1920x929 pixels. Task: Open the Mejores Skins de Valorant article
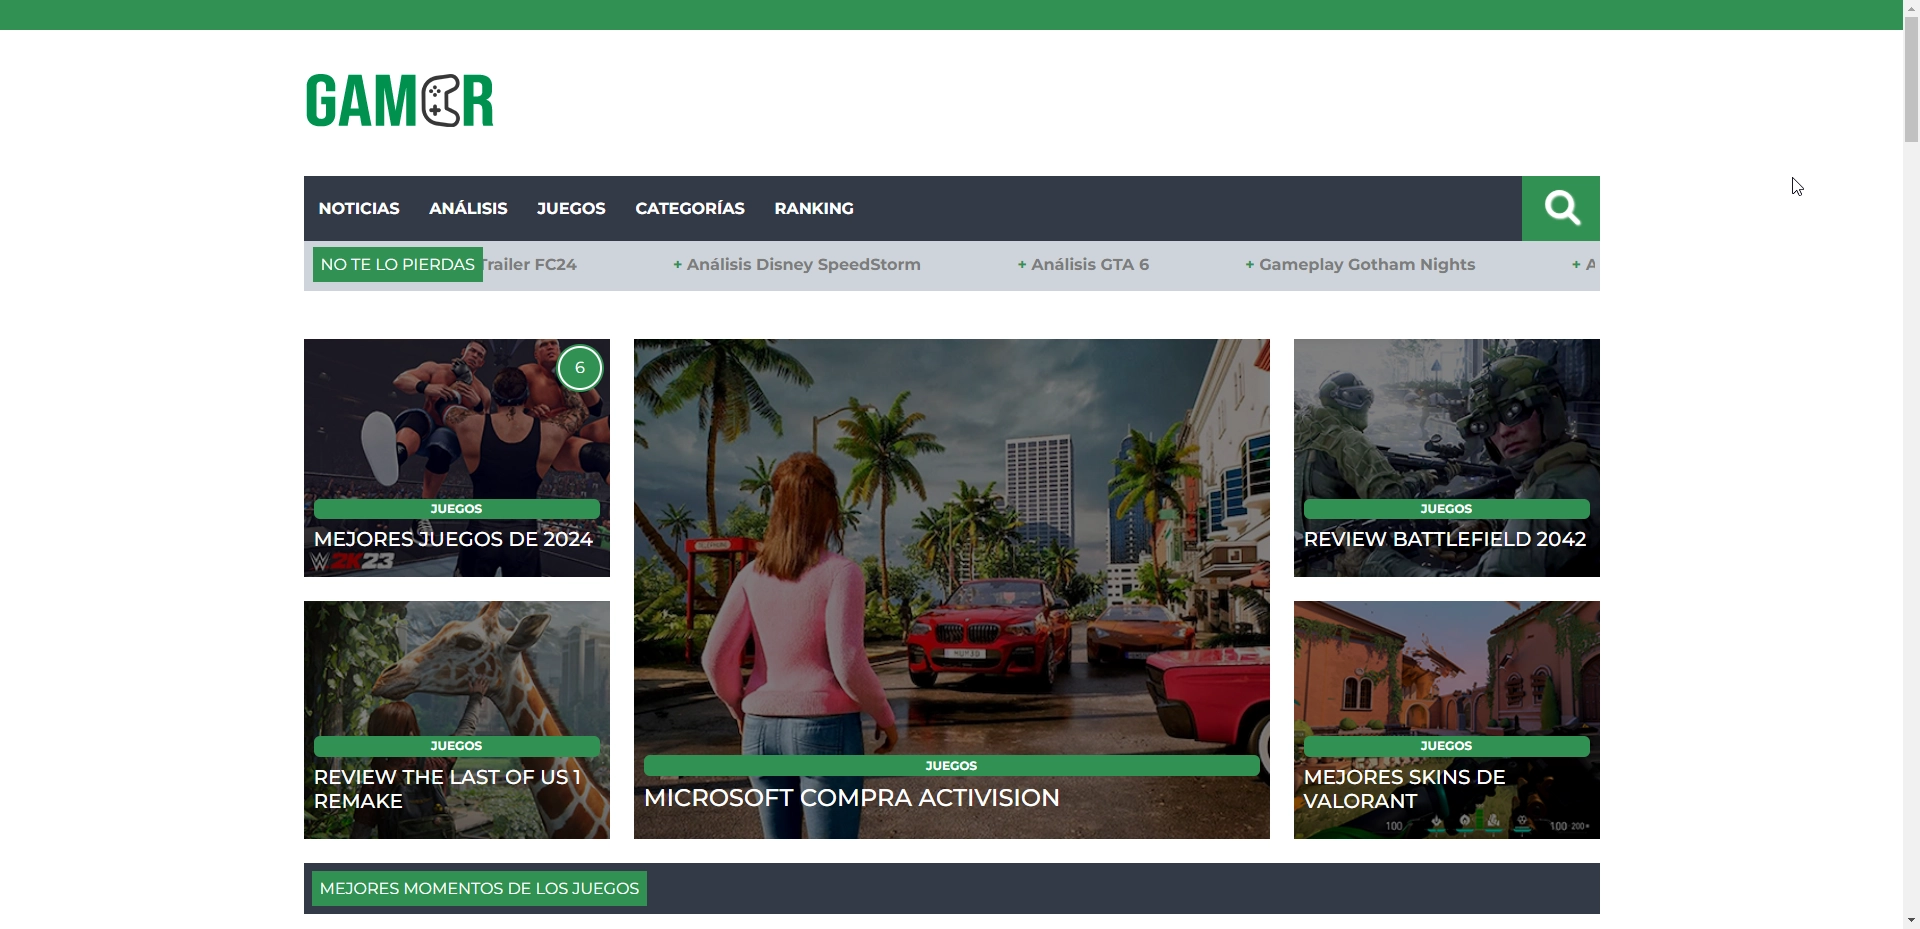pos(1404,789)
